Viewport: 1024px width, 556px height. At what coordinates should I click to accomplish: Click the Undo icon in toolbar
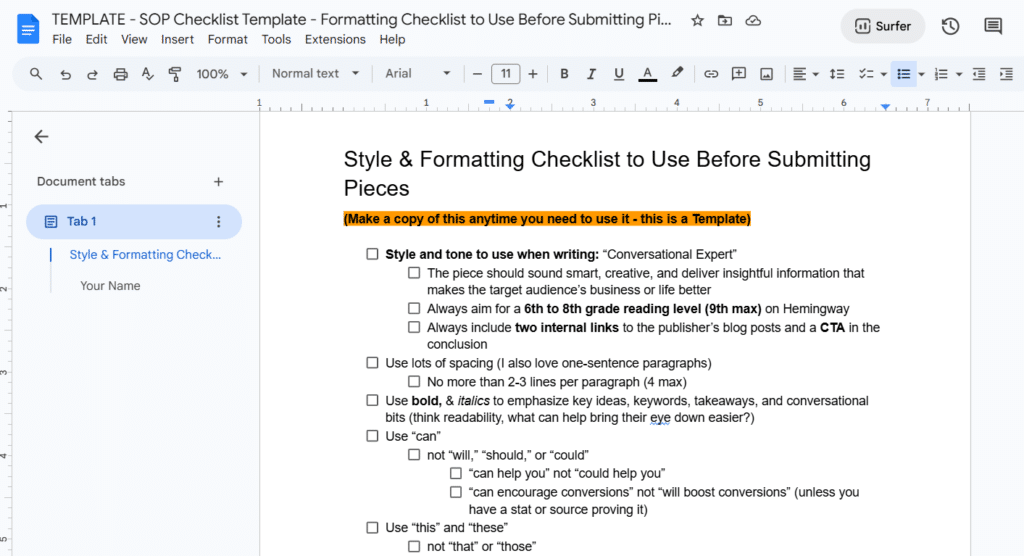click(65, 74)
